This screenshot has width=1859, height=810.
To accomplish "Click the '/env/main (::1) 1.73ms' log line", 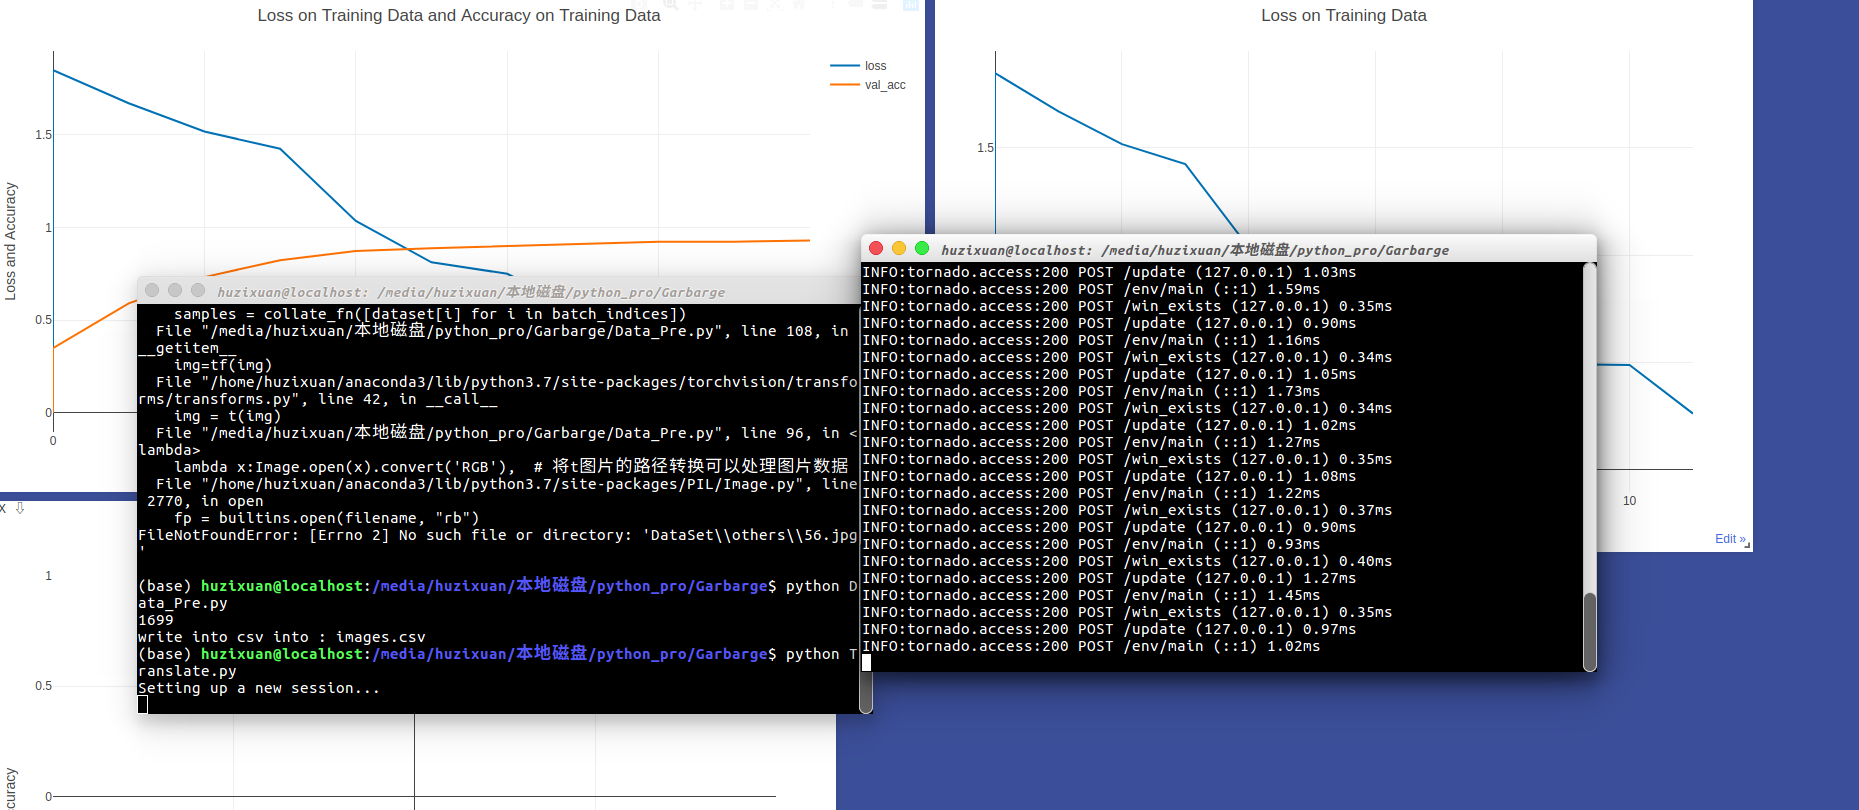I will click(x=1091, y=391).
